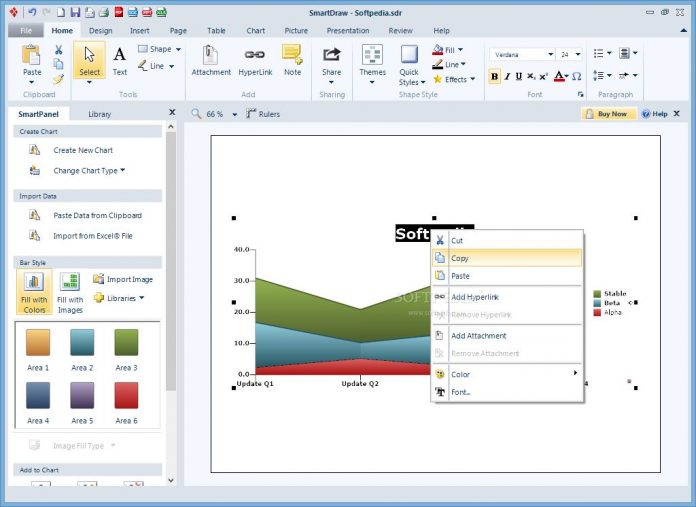This screenshot has width=696, height=507.
Task: Click Import from Excel File
Action: pyautogui.click(x=93, y=236)
